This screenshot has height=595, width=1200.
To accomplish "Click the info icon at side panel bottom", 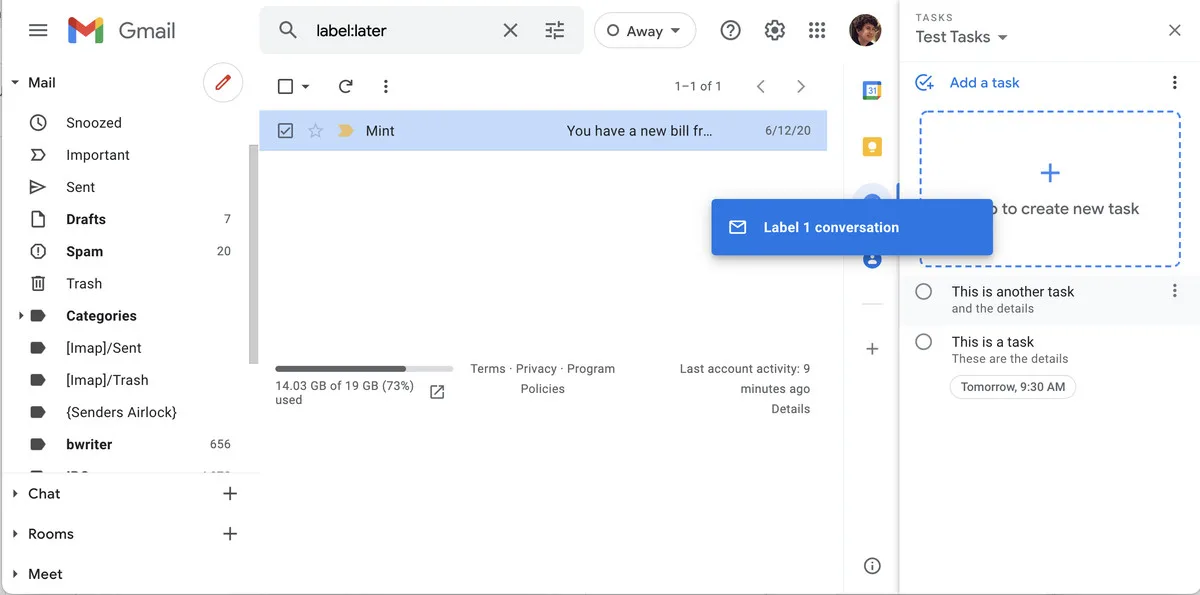I will 872,566.
